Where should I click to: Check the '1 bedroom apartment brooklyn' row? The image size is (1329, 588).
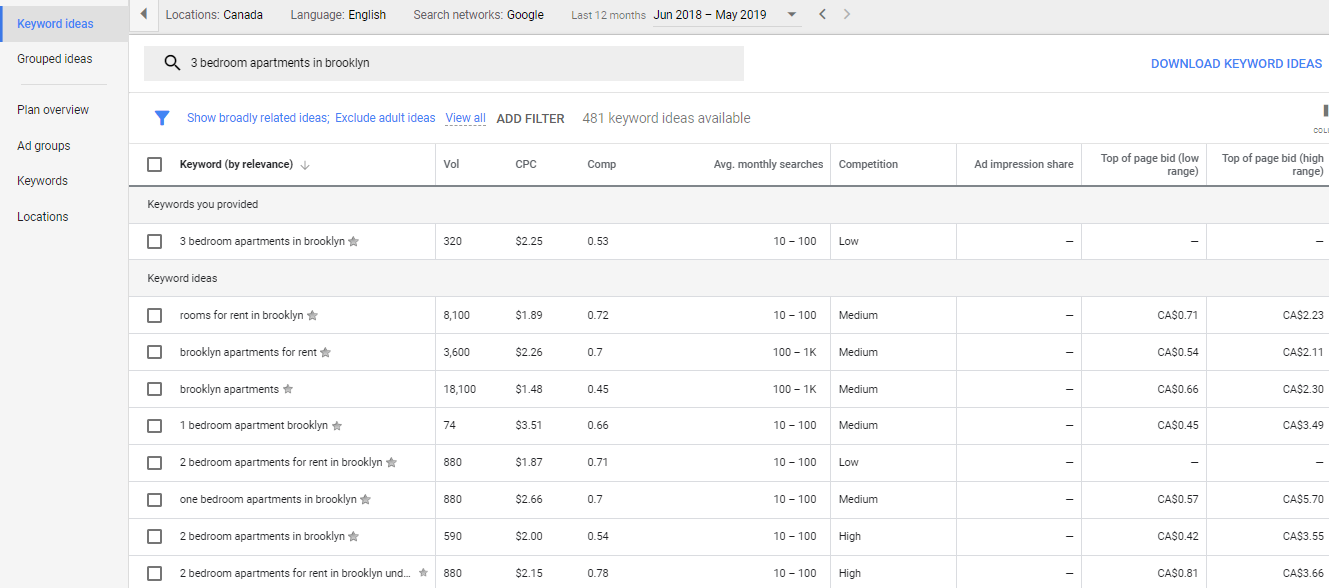(x=154, y=425)
